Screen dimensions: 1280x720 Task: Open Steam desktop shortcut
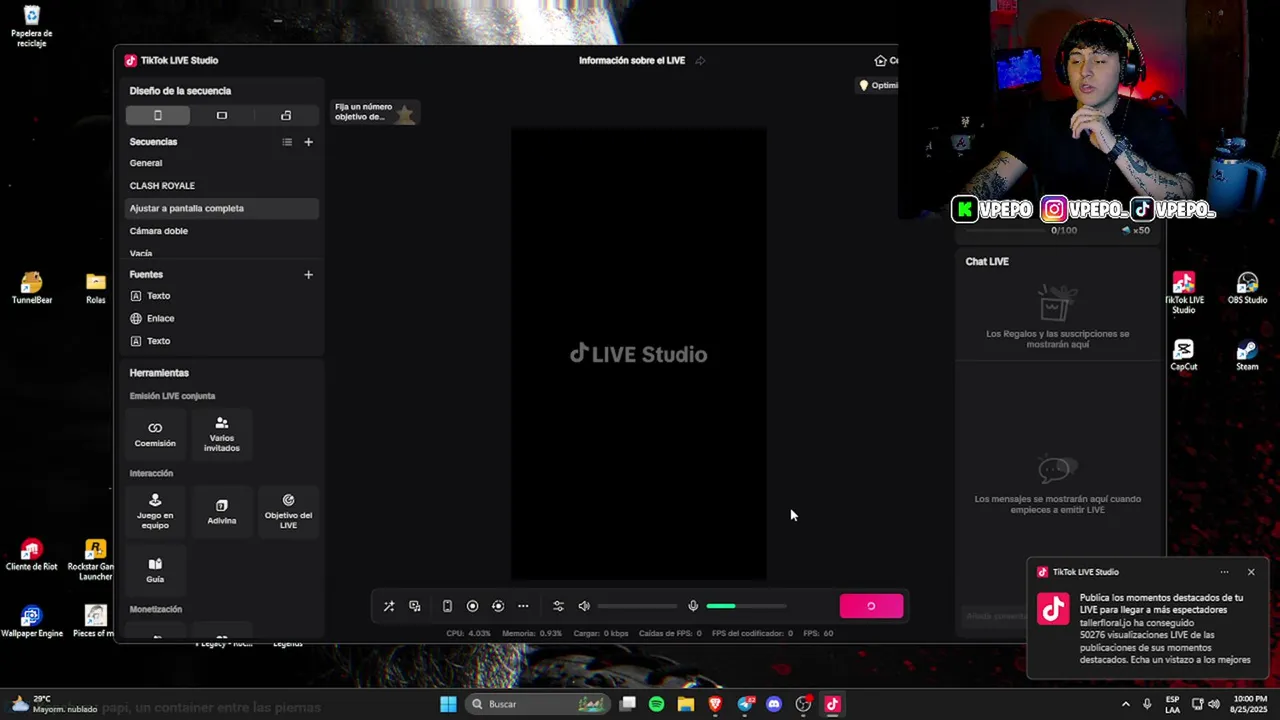pos(1247,355)
